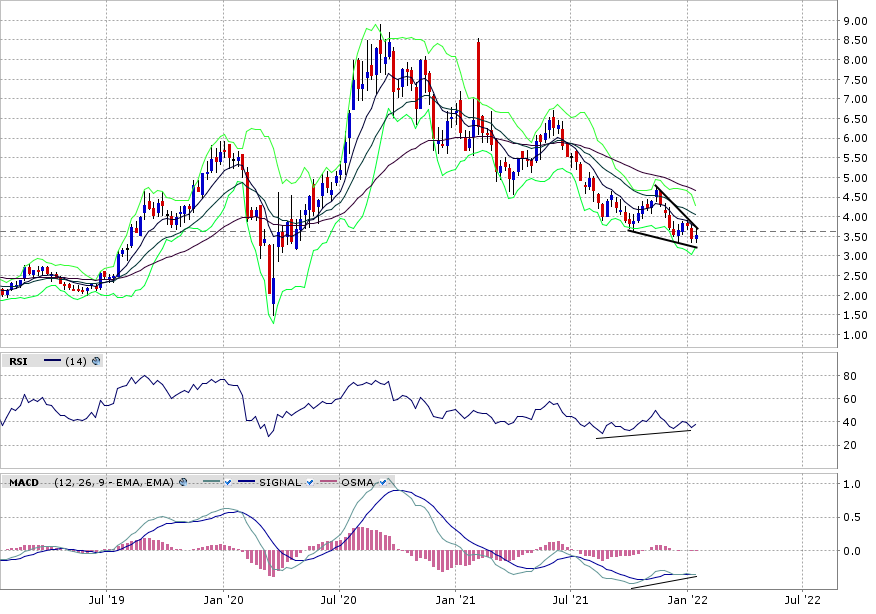Click the 9.00 price axis label
This screenshot has height=614, width=876.
click(x=853, y=21)
